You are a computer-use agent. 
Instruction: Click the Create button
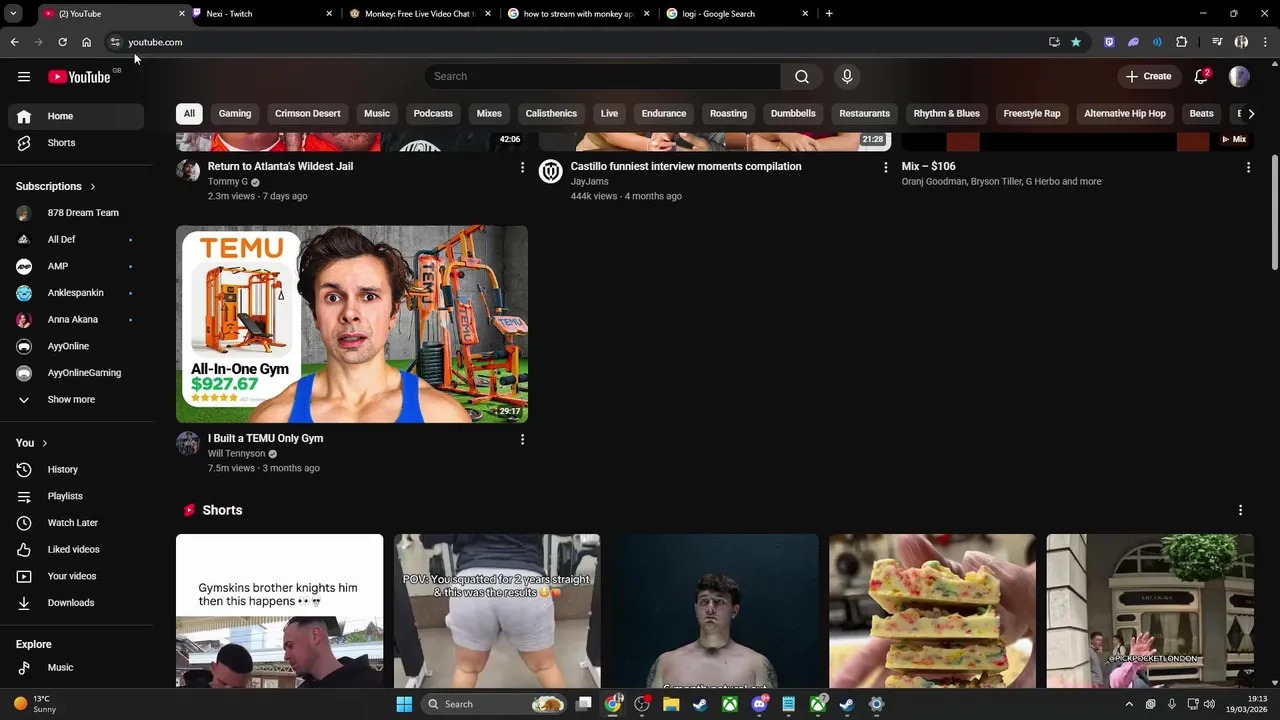coord(1148,77)
